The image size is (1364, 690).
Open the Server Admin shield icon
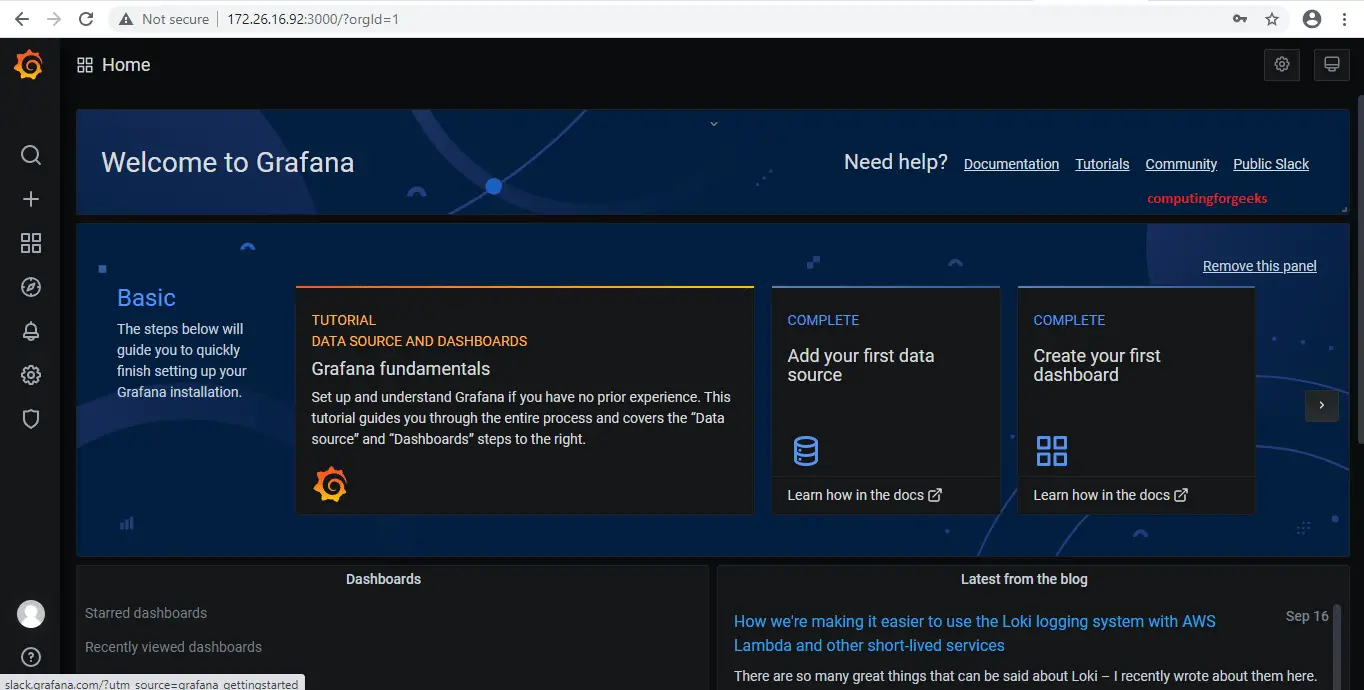[x=30, y=419]
